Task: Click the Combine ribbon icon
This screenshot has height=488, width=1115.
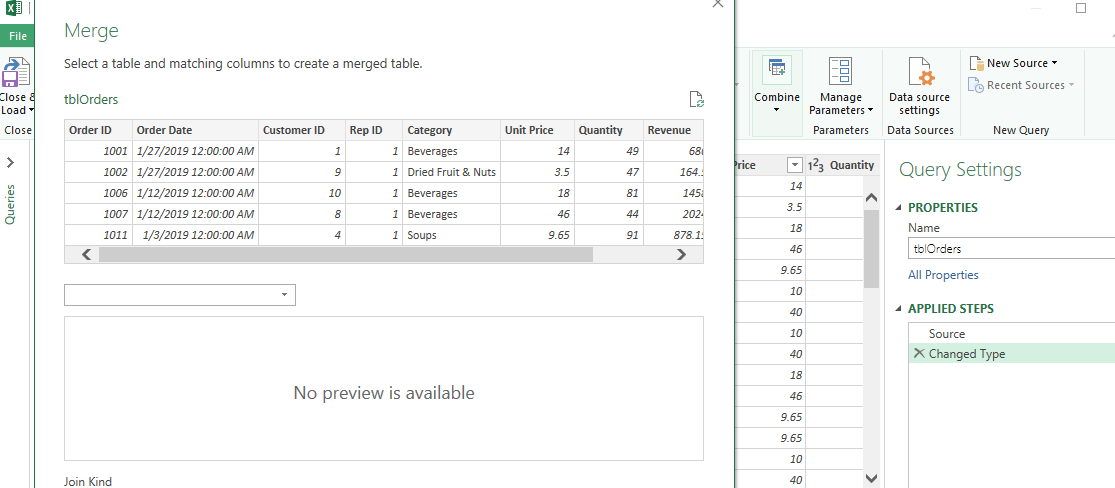Action: click(x=777, y=70)
